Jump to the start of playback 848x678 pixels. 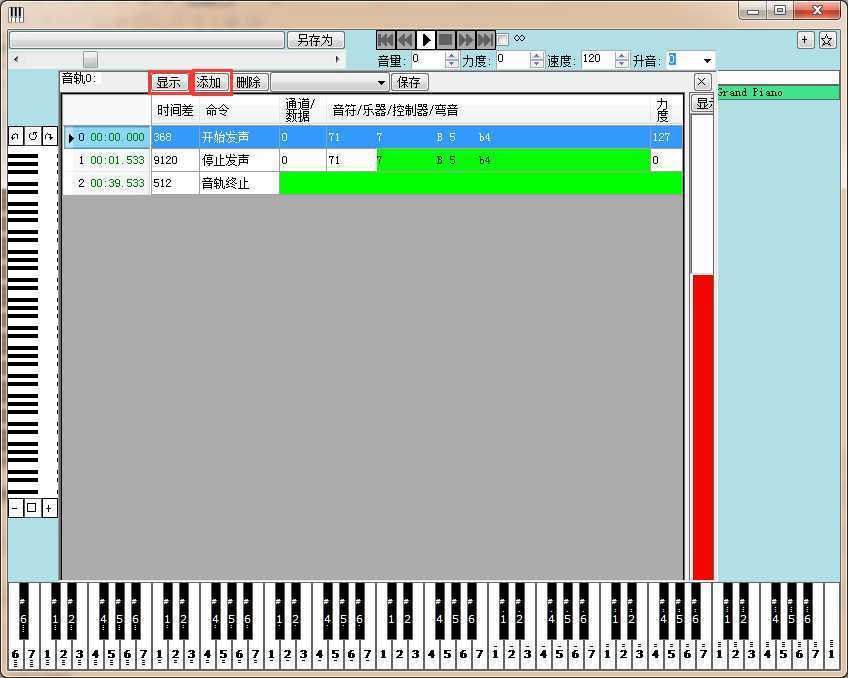pos(386,39)
